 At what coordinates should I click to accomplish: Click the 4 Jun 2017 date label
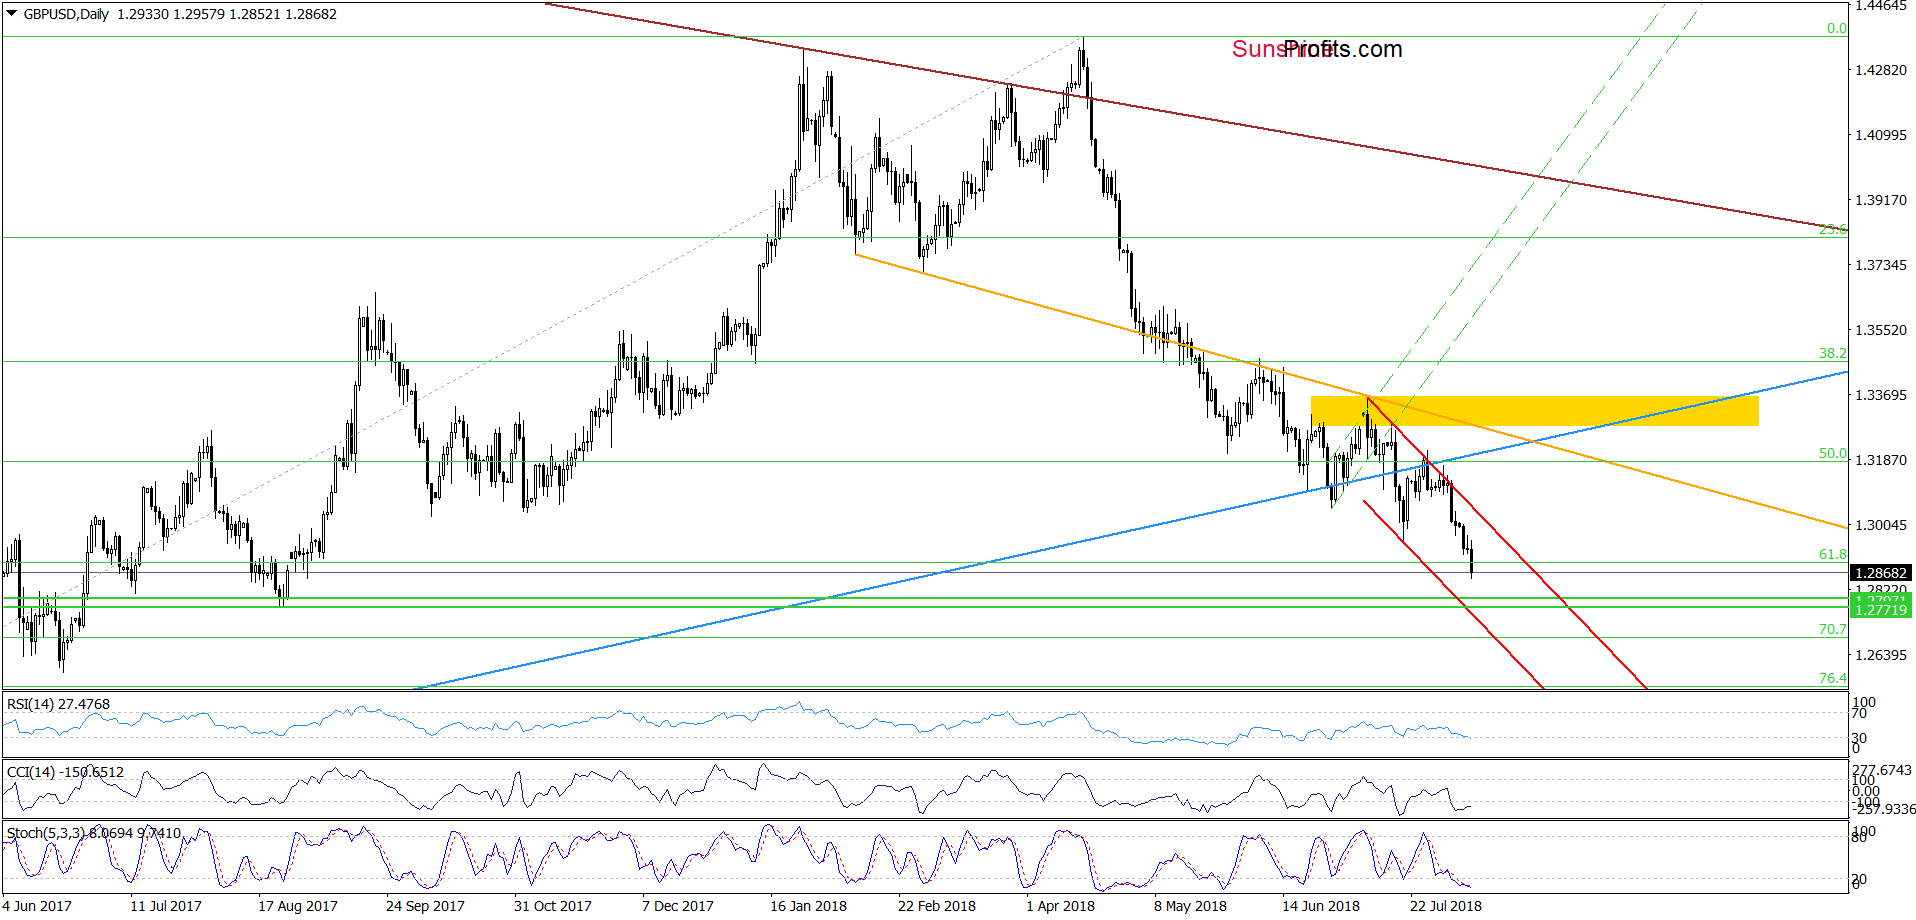pyautogui.click(x=37, y=906)
